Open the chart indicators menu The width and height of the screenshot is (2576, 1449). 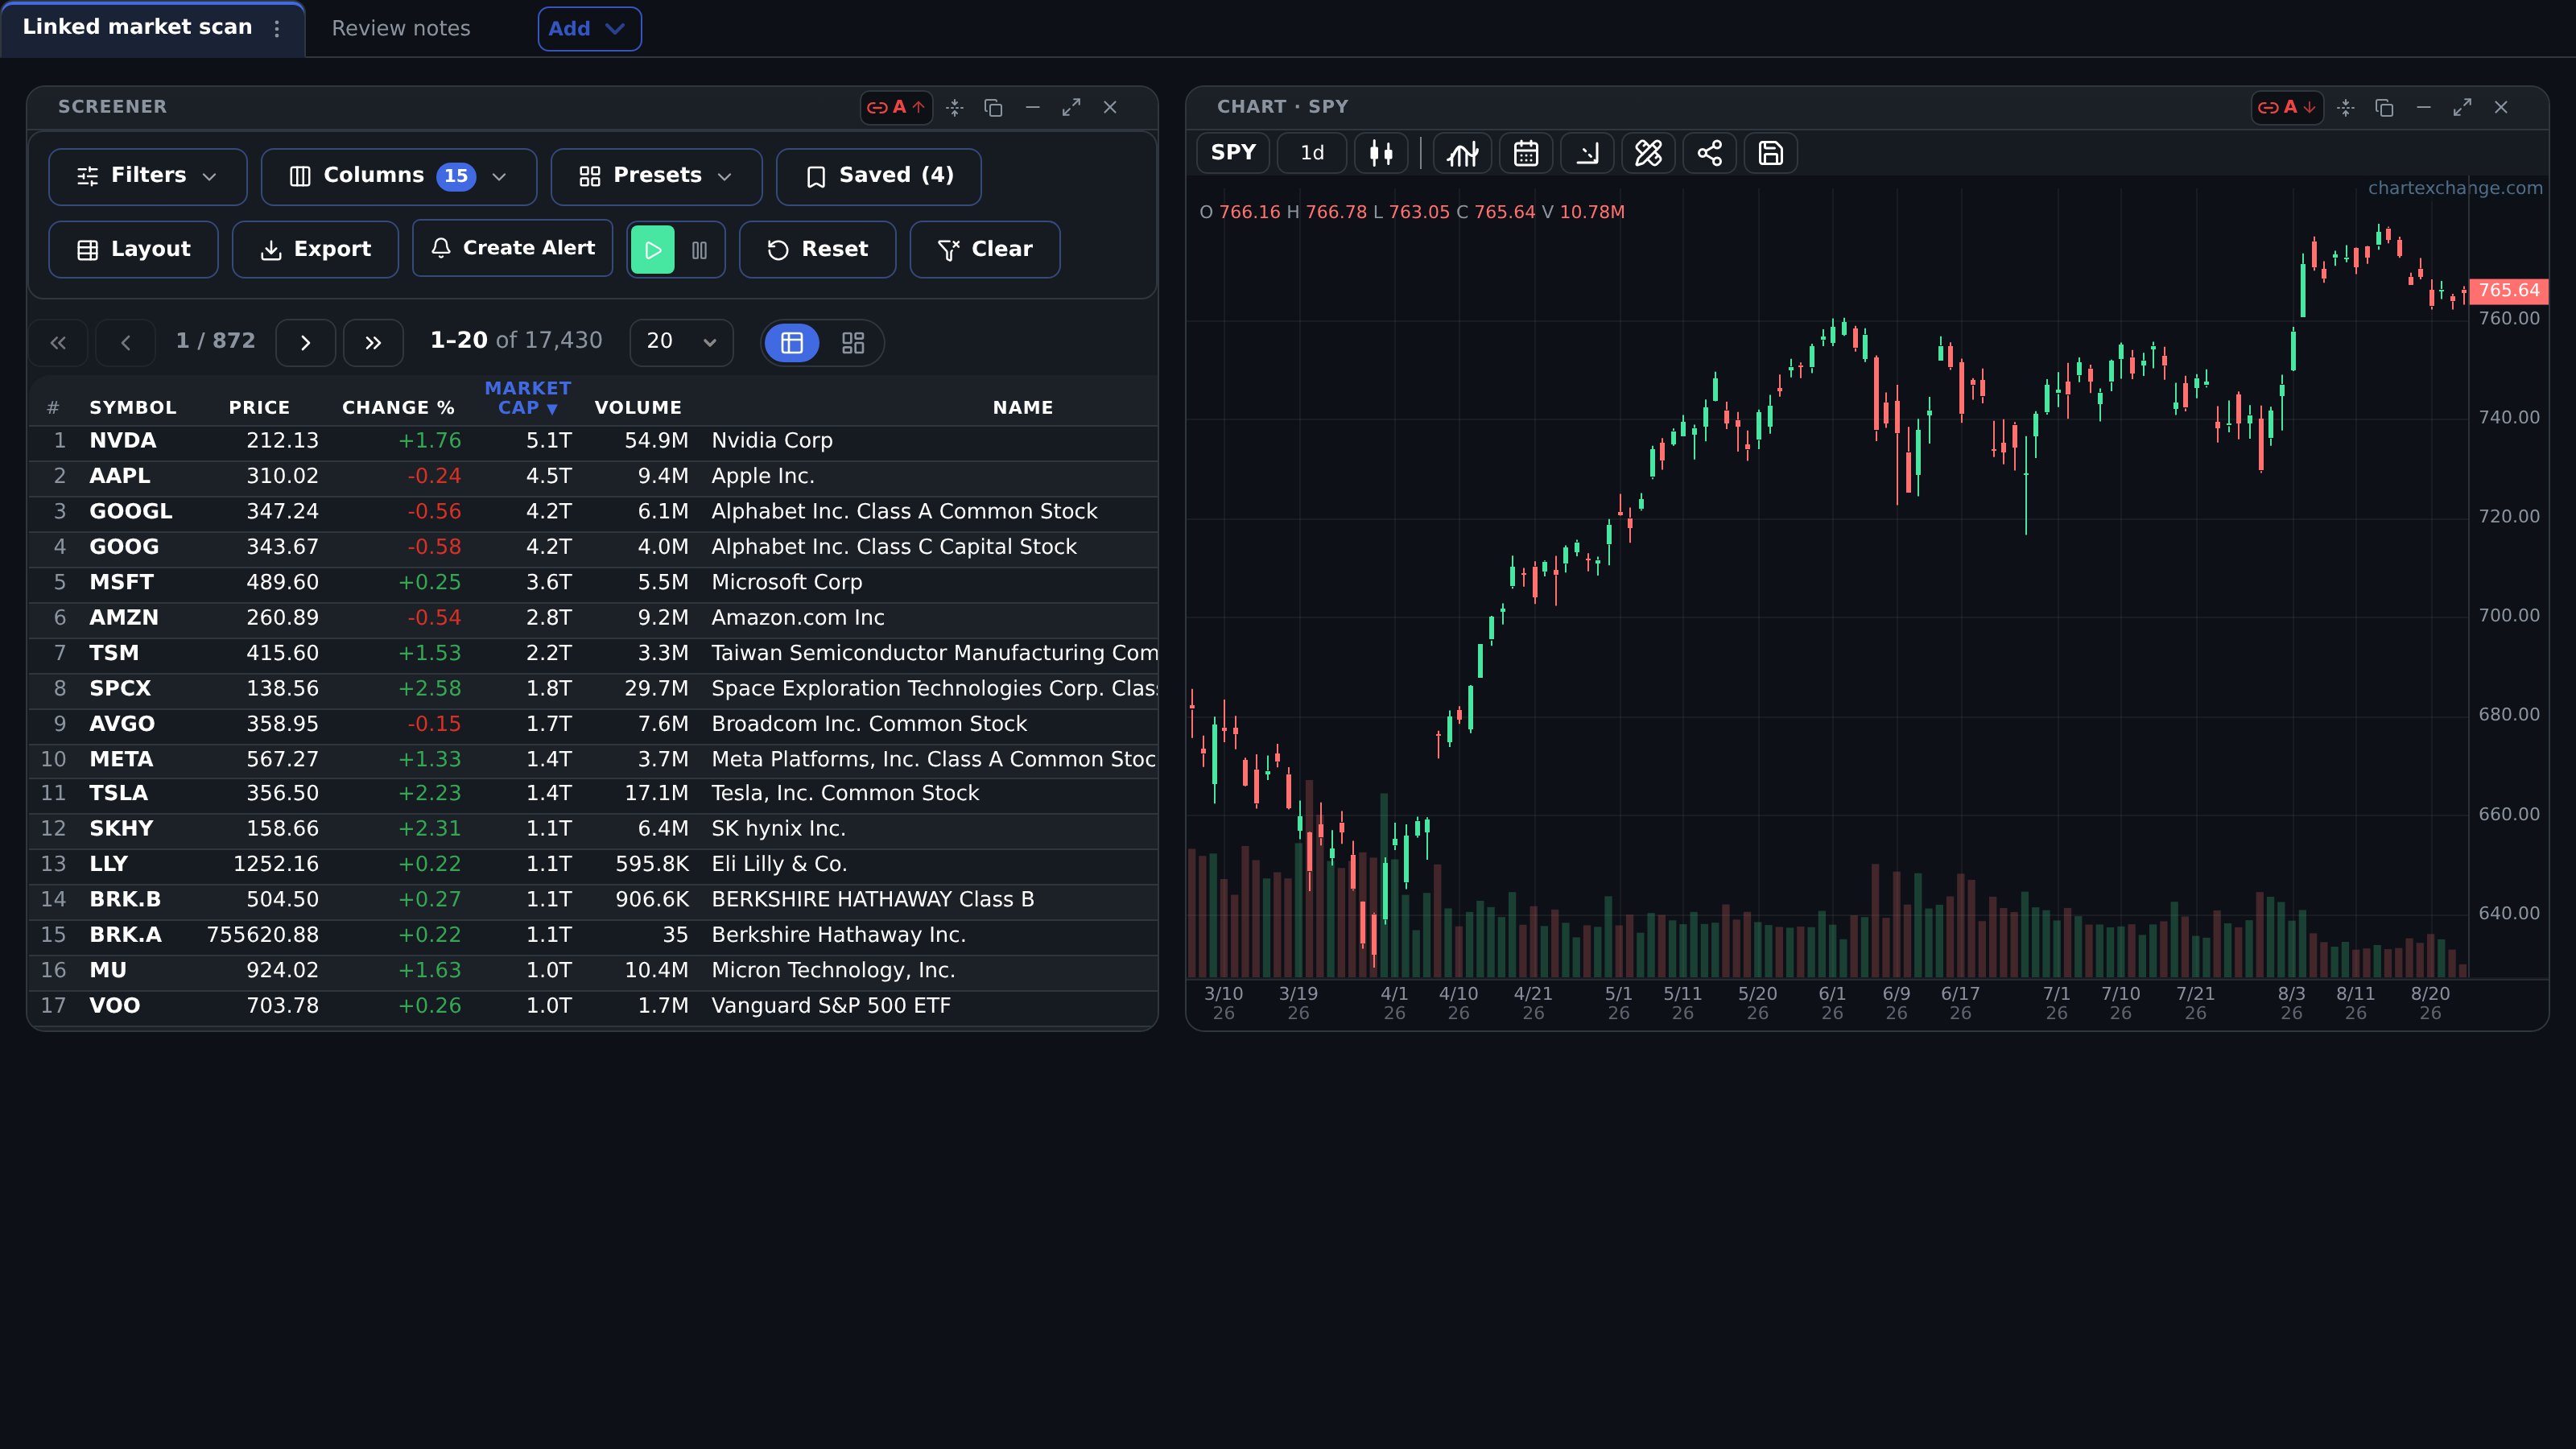pos(1463,153)
